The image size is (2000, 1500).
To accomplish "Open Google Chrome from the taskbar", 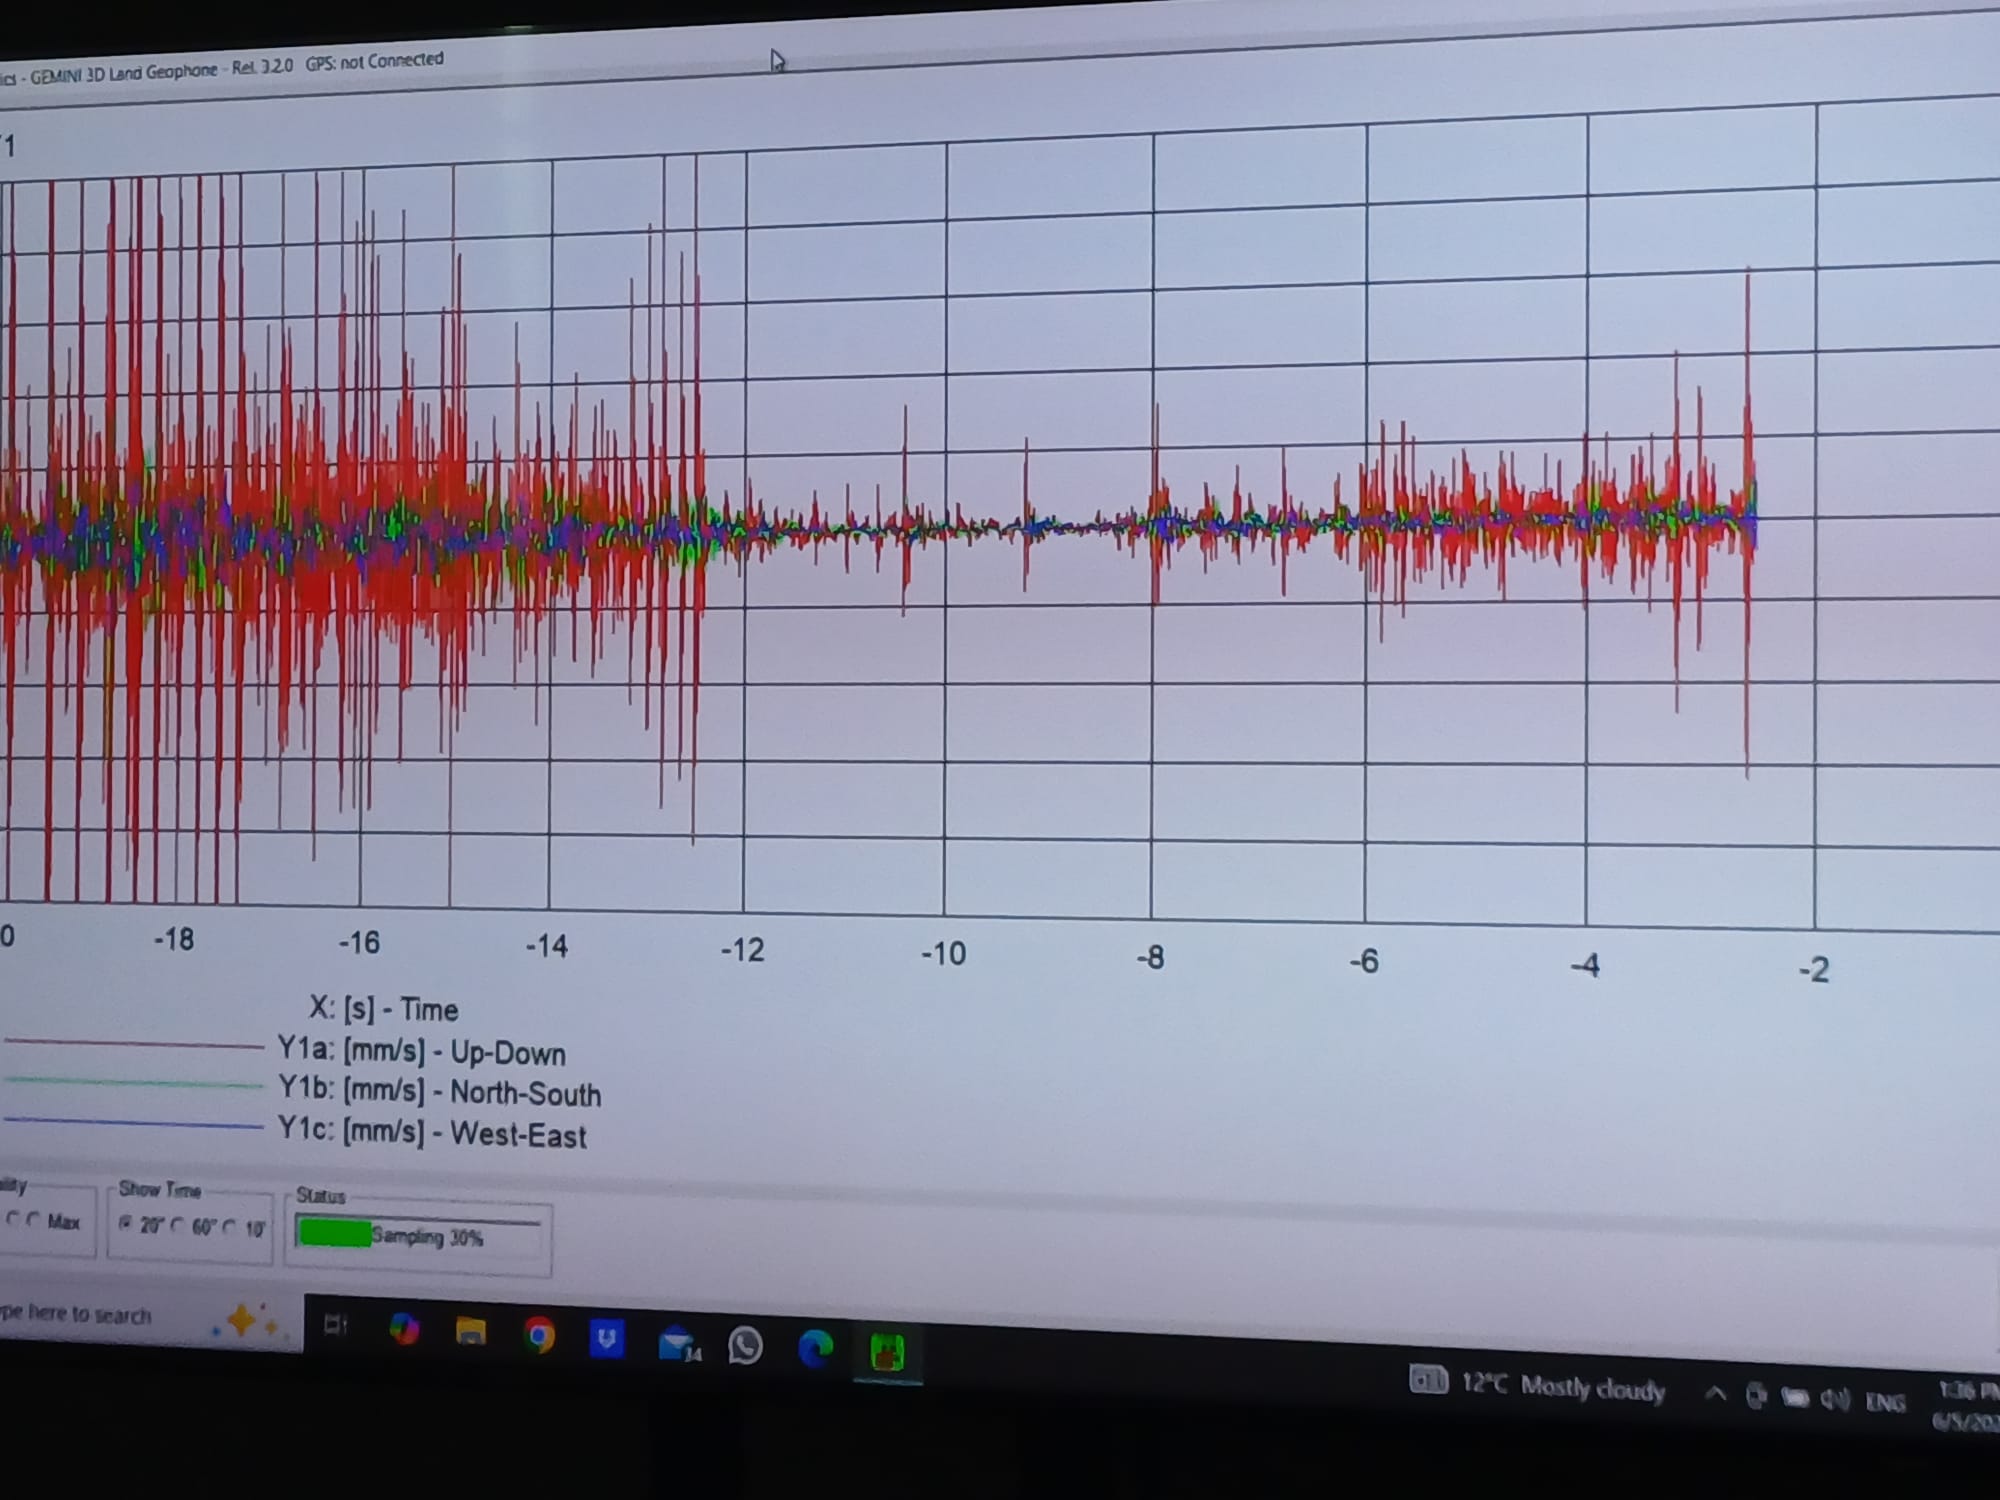I will pyautogui.click(x=539, y=1335).
